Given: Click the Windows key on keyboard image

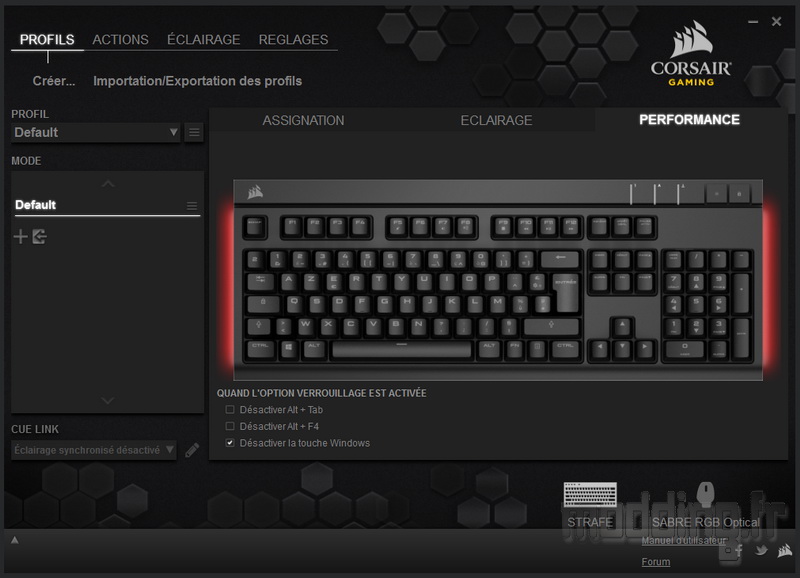Looking at the screenshot, I should 289,348.
